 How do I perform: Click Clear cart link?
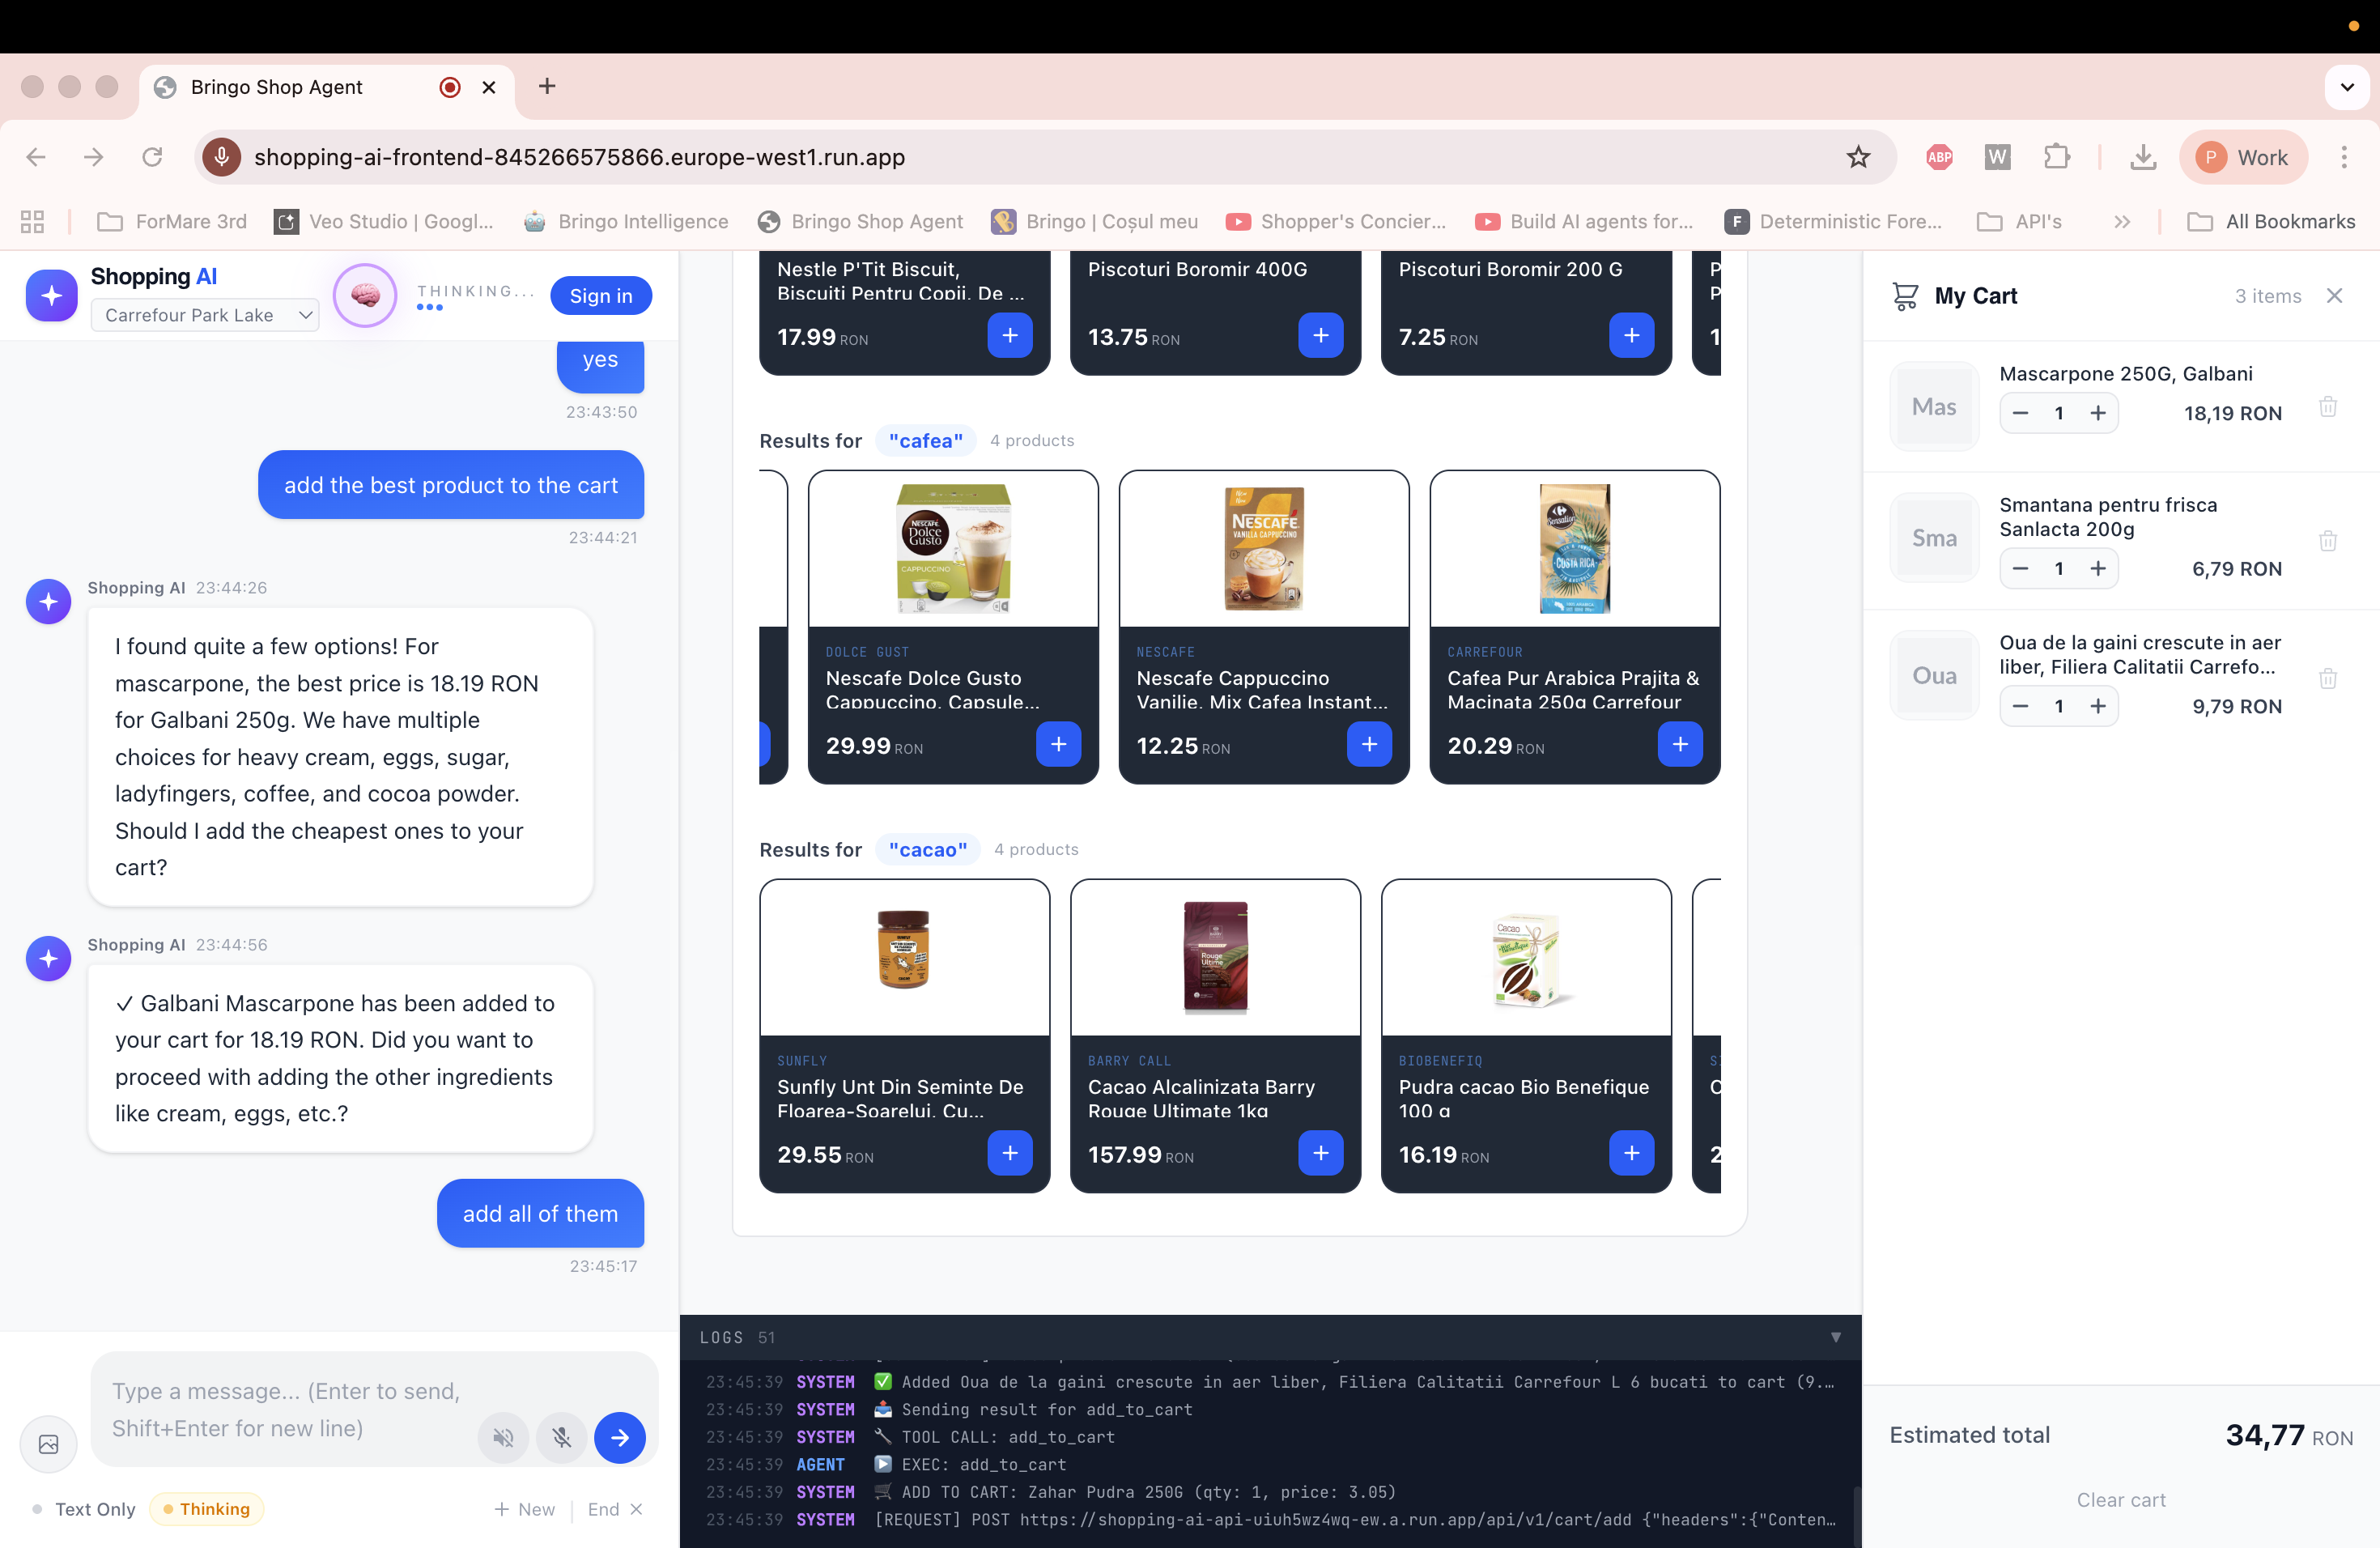(2120, 1499)
